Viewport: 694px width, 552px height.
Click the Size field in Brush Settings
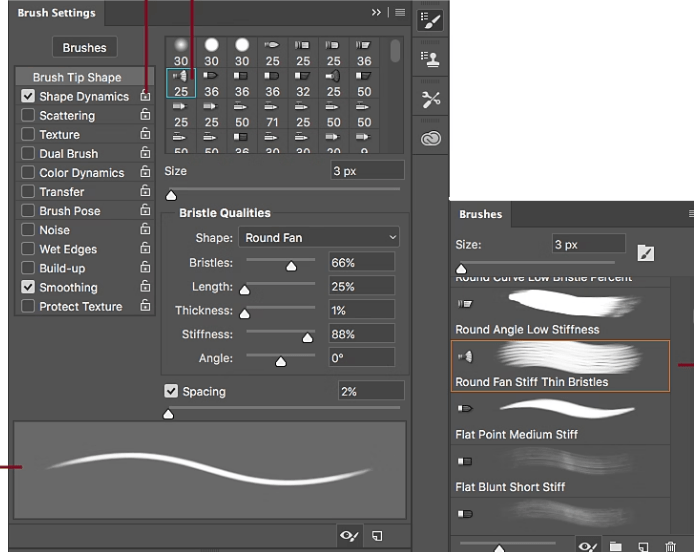pyautogui.click(x=367, y=170)
